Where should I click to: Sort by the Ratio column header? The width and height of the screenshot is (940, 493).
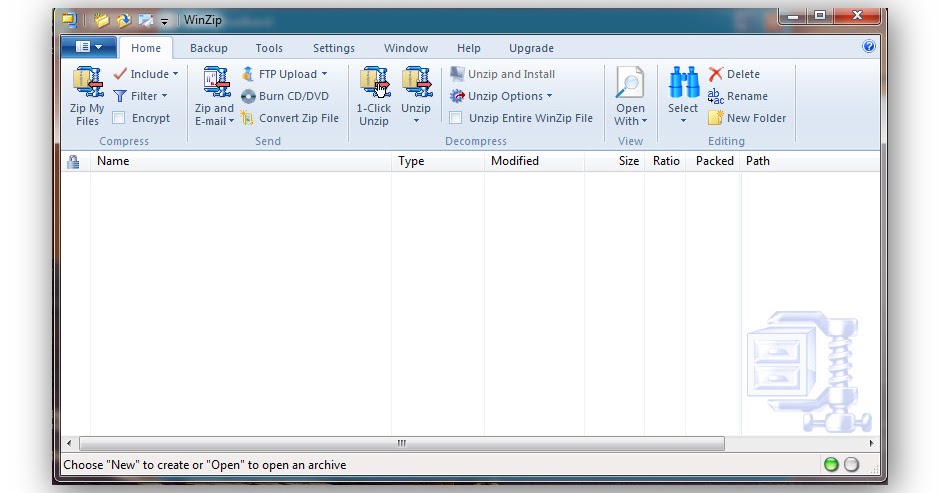(x=665, y=161)
